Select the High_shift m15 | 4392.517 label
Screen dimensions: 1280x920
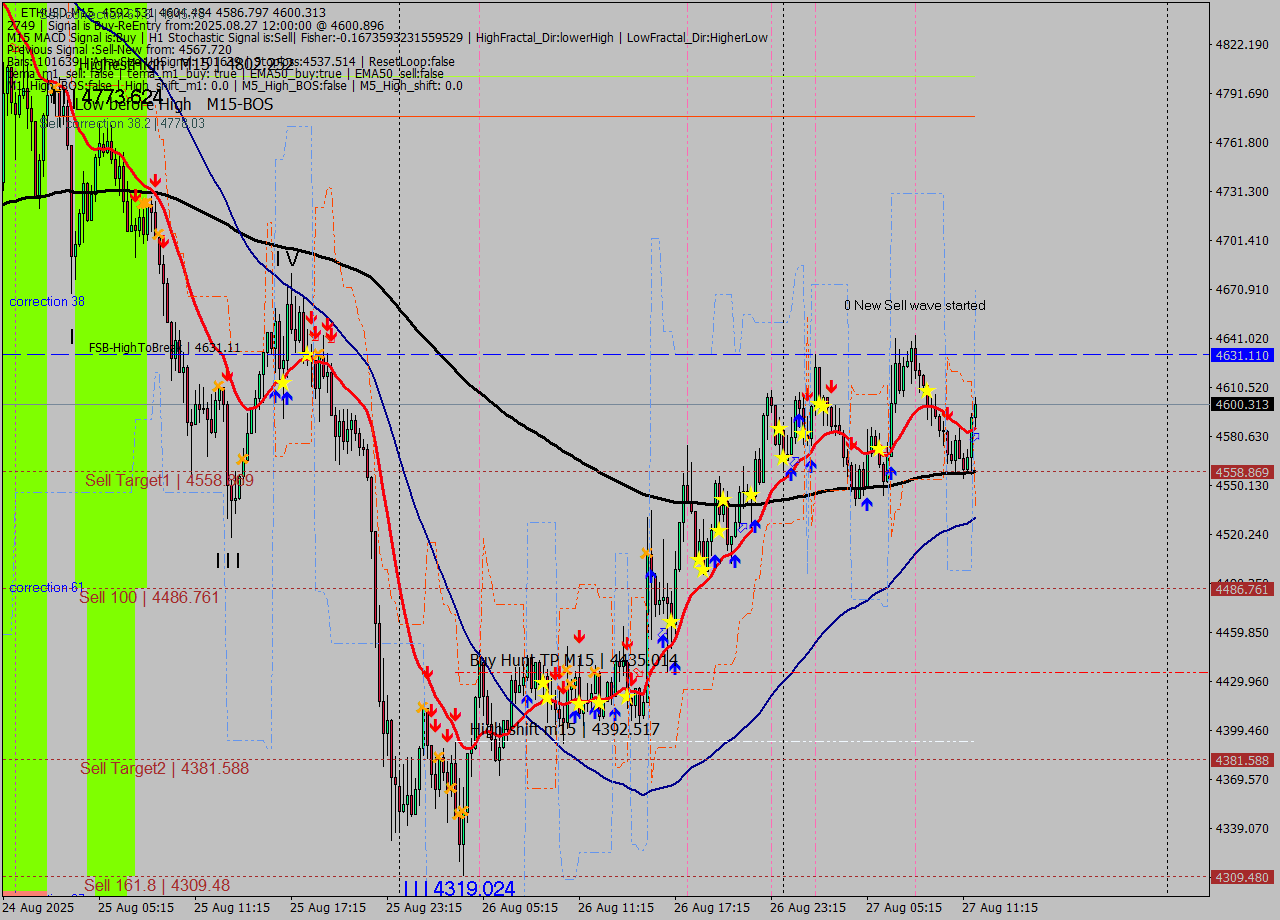pos(565,729)
